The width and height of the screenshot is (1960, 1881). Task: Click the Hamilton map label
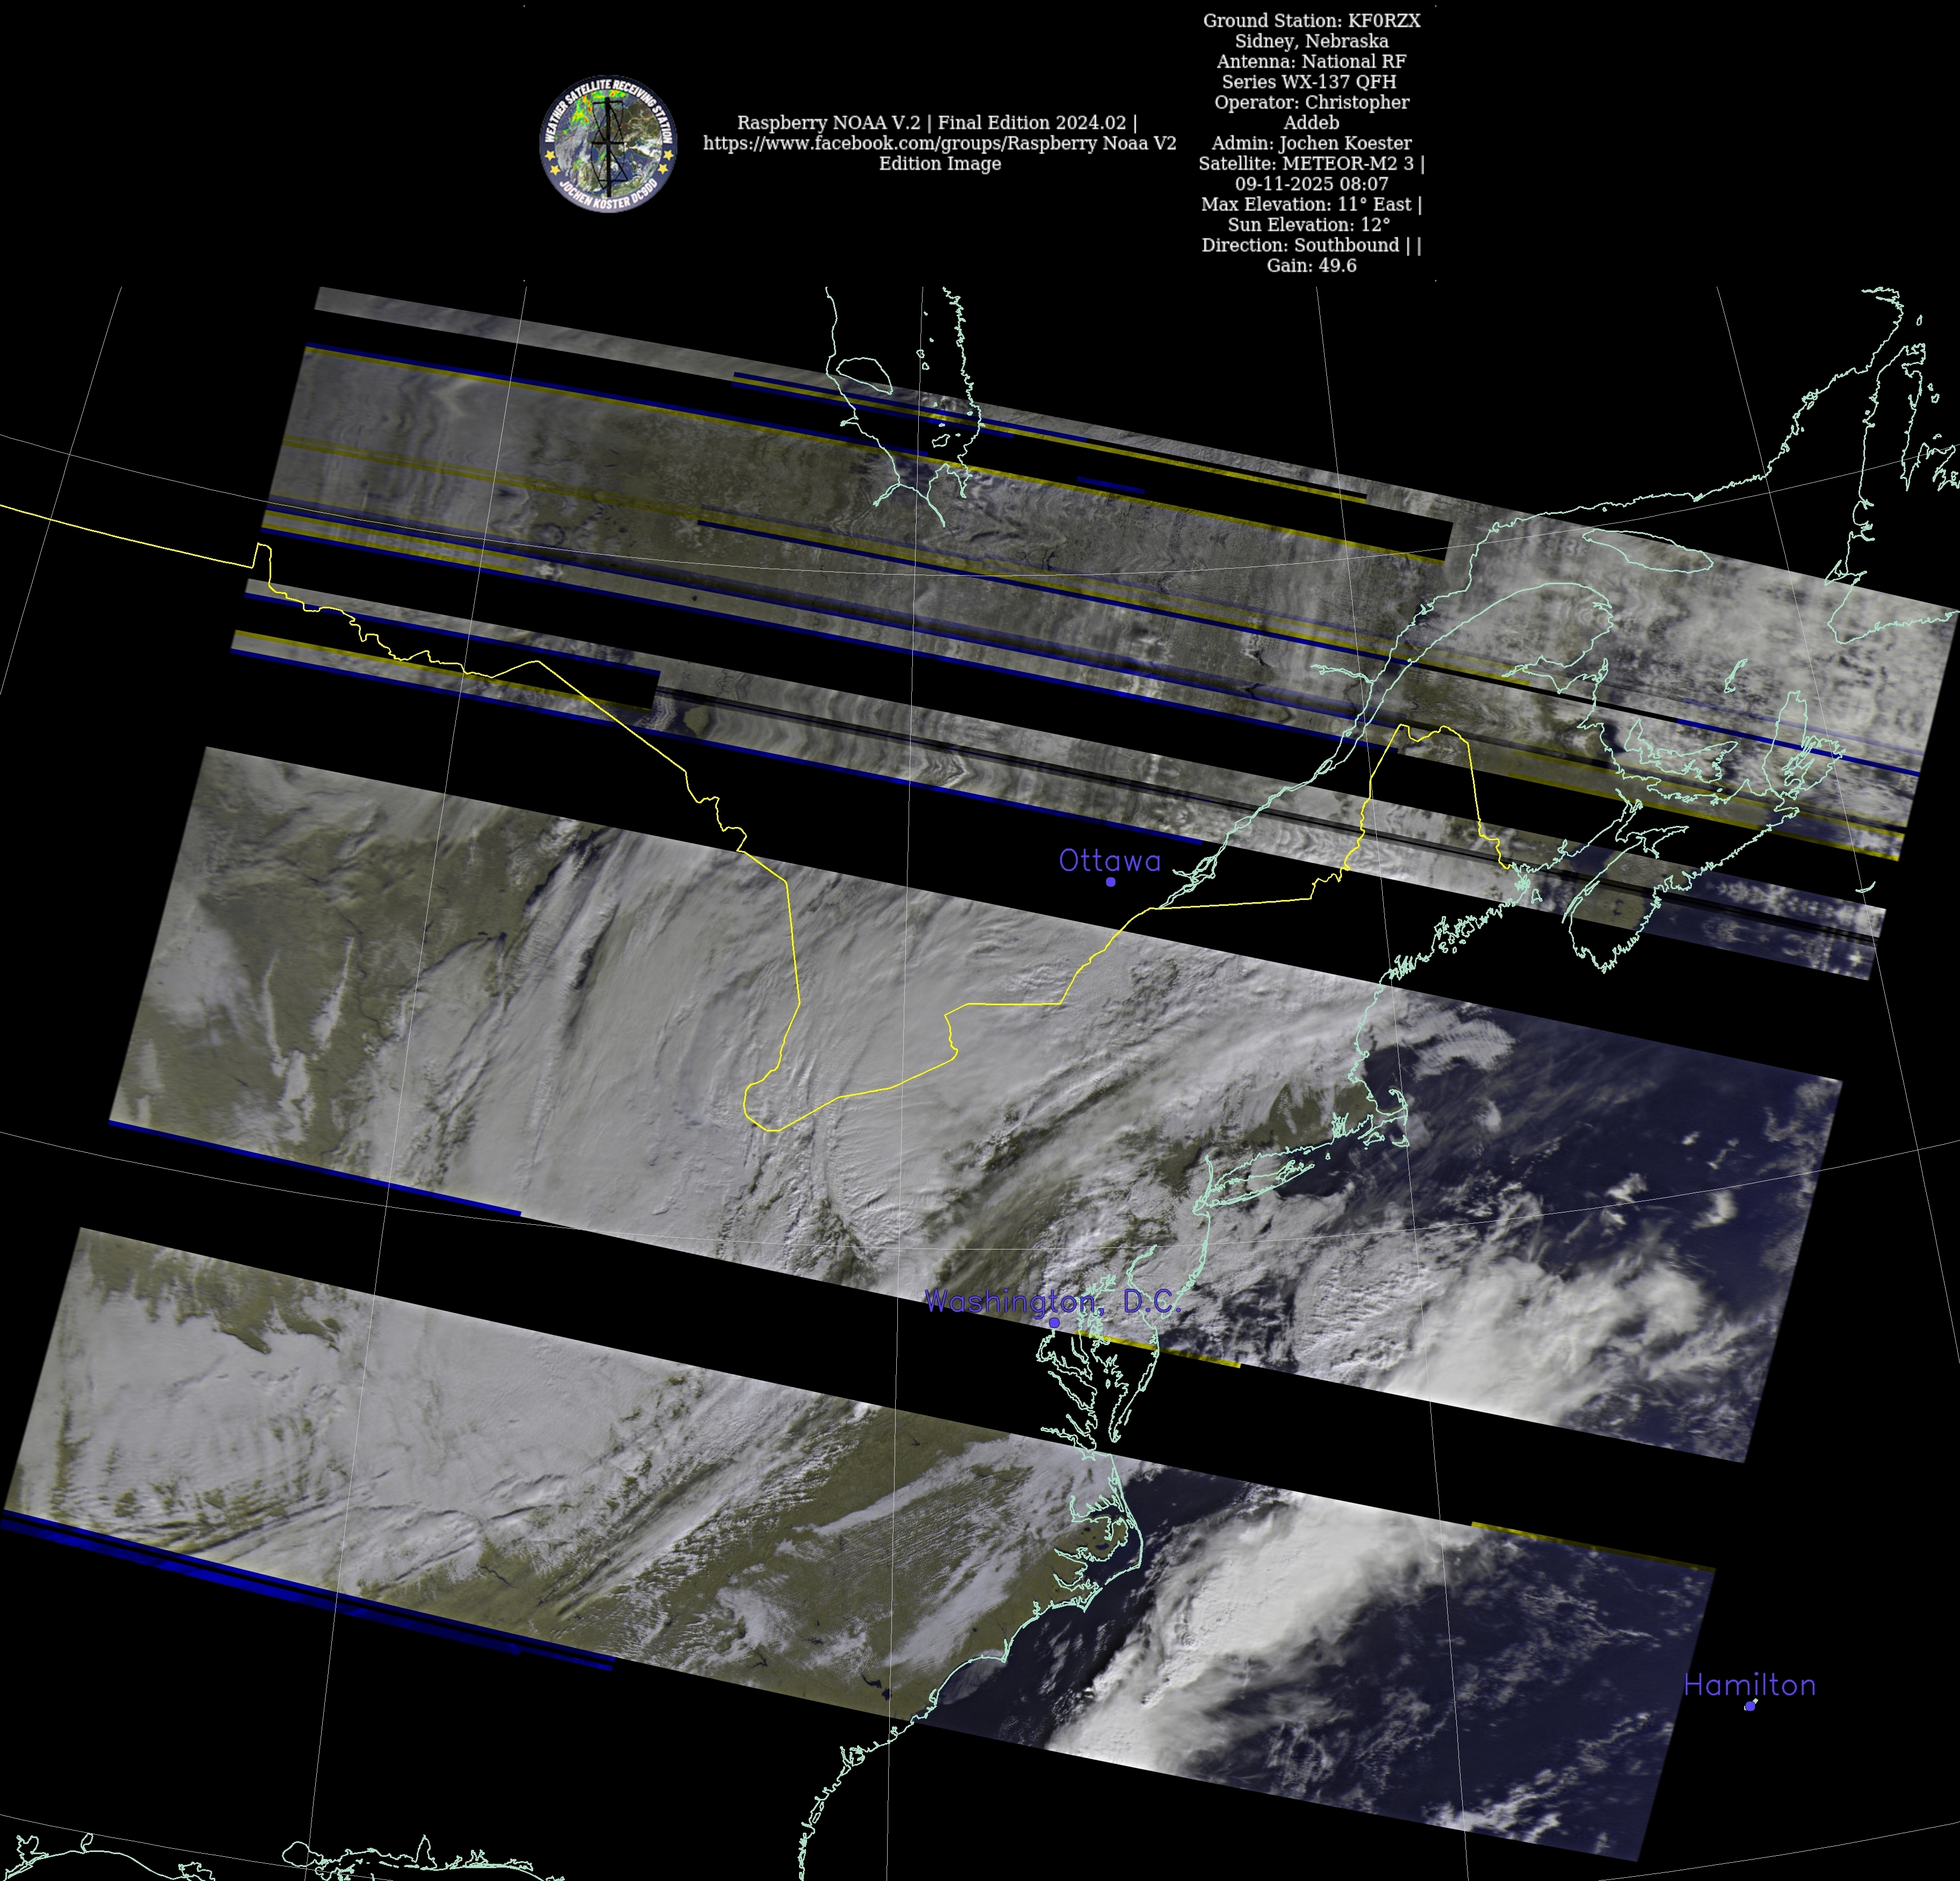(1749, 1685)
